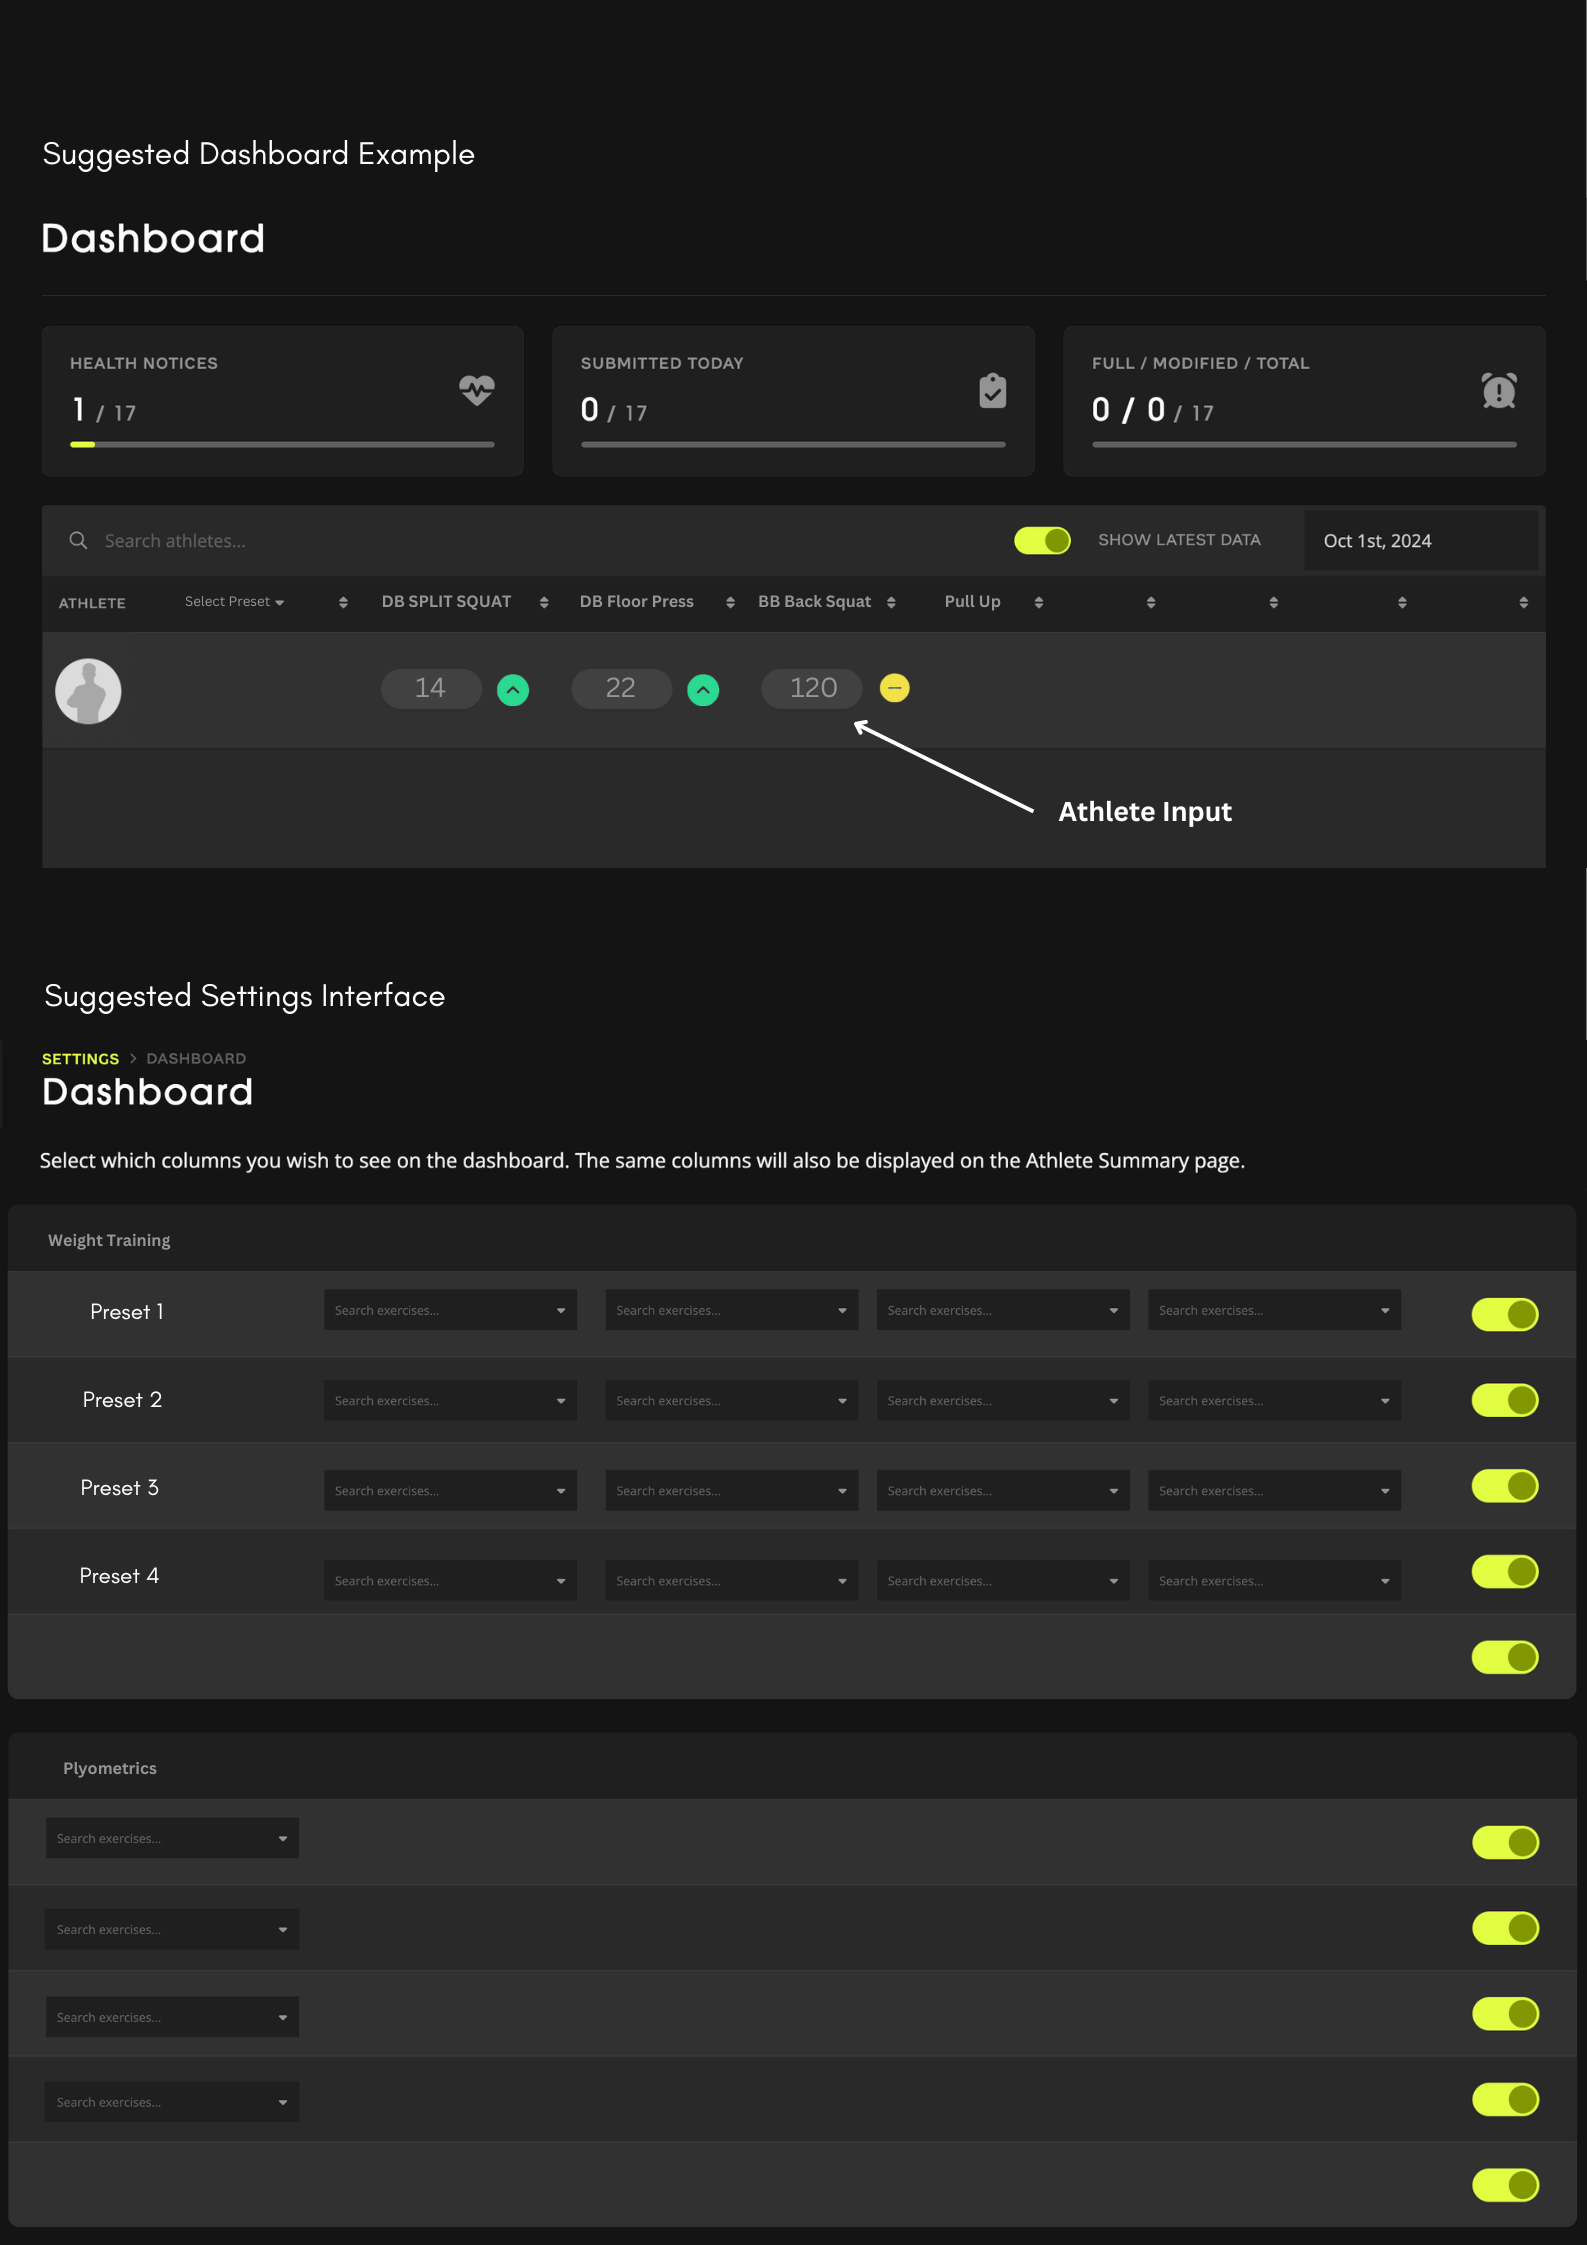Click the alarm clock icon in Full/Modified/Total card

(x=1498, y=390)
